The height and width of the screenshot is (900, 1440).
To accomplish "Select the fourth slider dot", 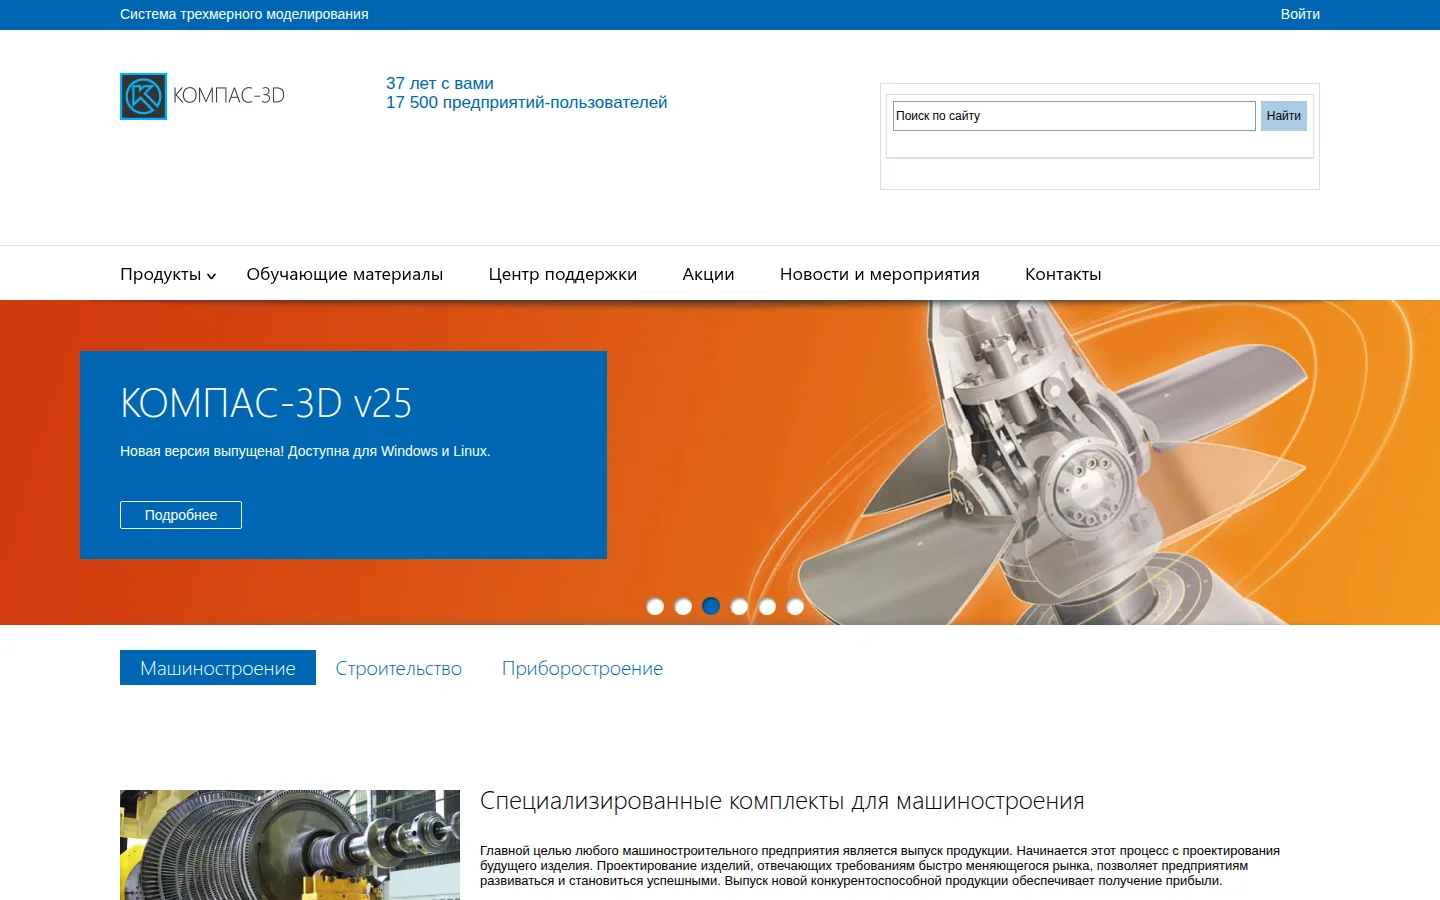I will pyautogui.click(x=739, y=606).
